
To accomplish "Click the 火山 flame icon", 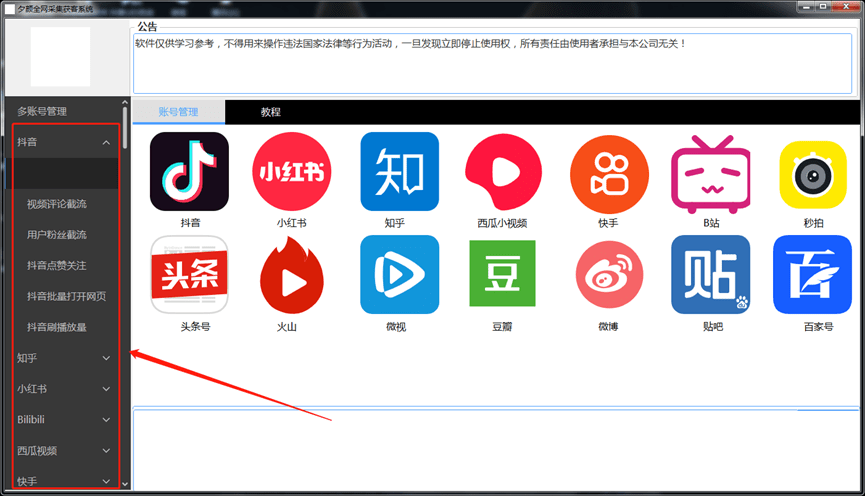I will coord(292,275).
